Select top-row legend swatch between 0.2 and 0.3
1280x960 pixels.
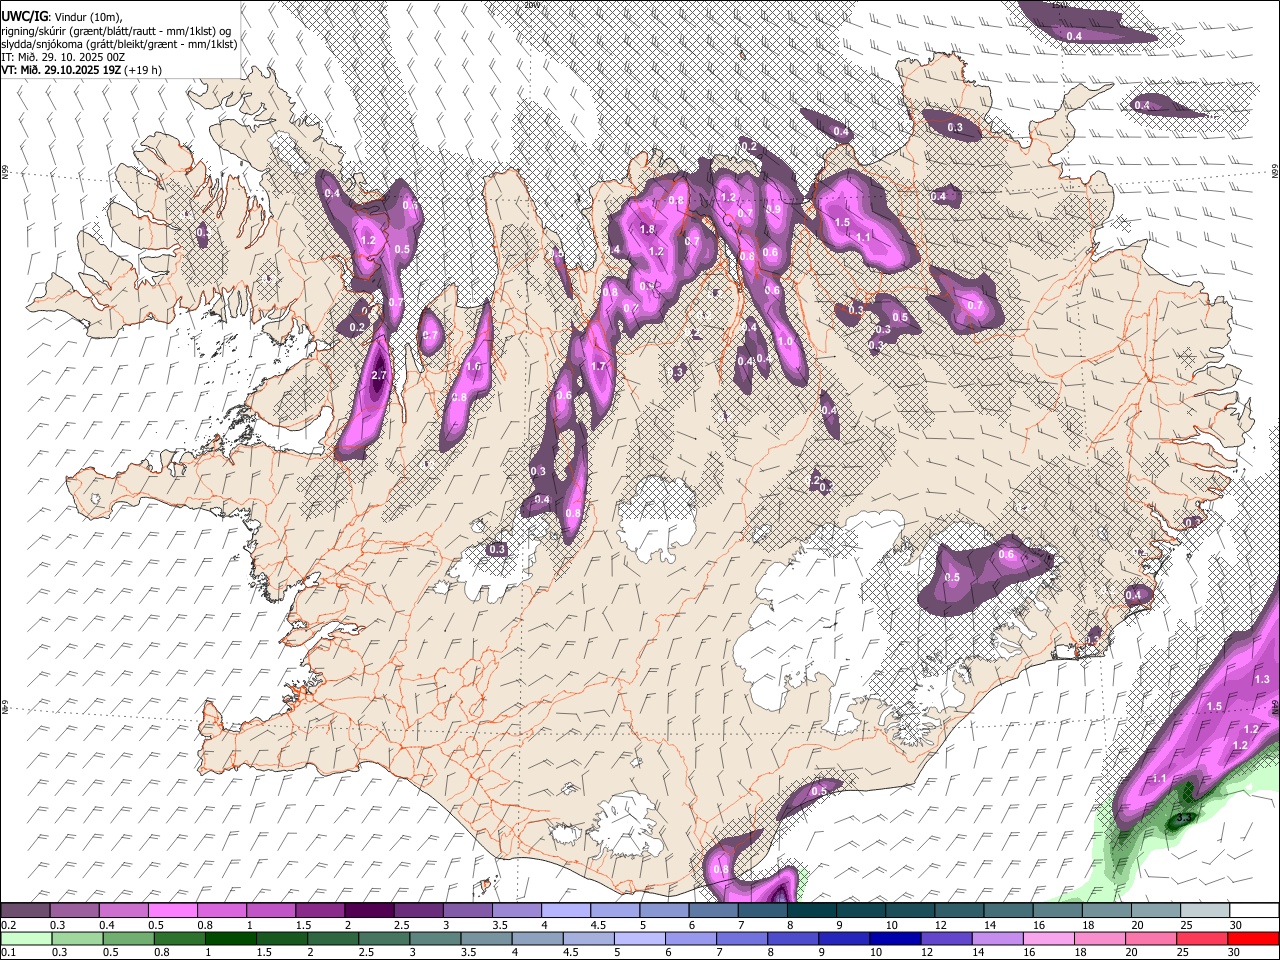[x=25, y=910]
